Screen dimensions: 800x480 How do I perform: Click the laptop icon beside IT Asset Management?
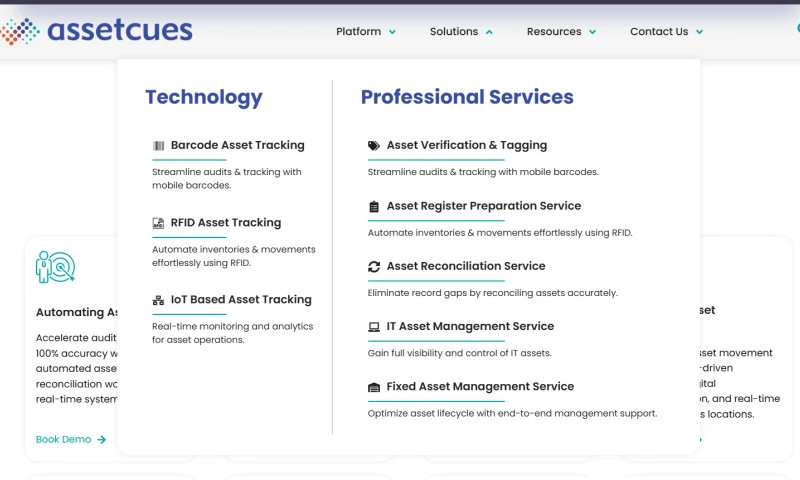point(374,327)
